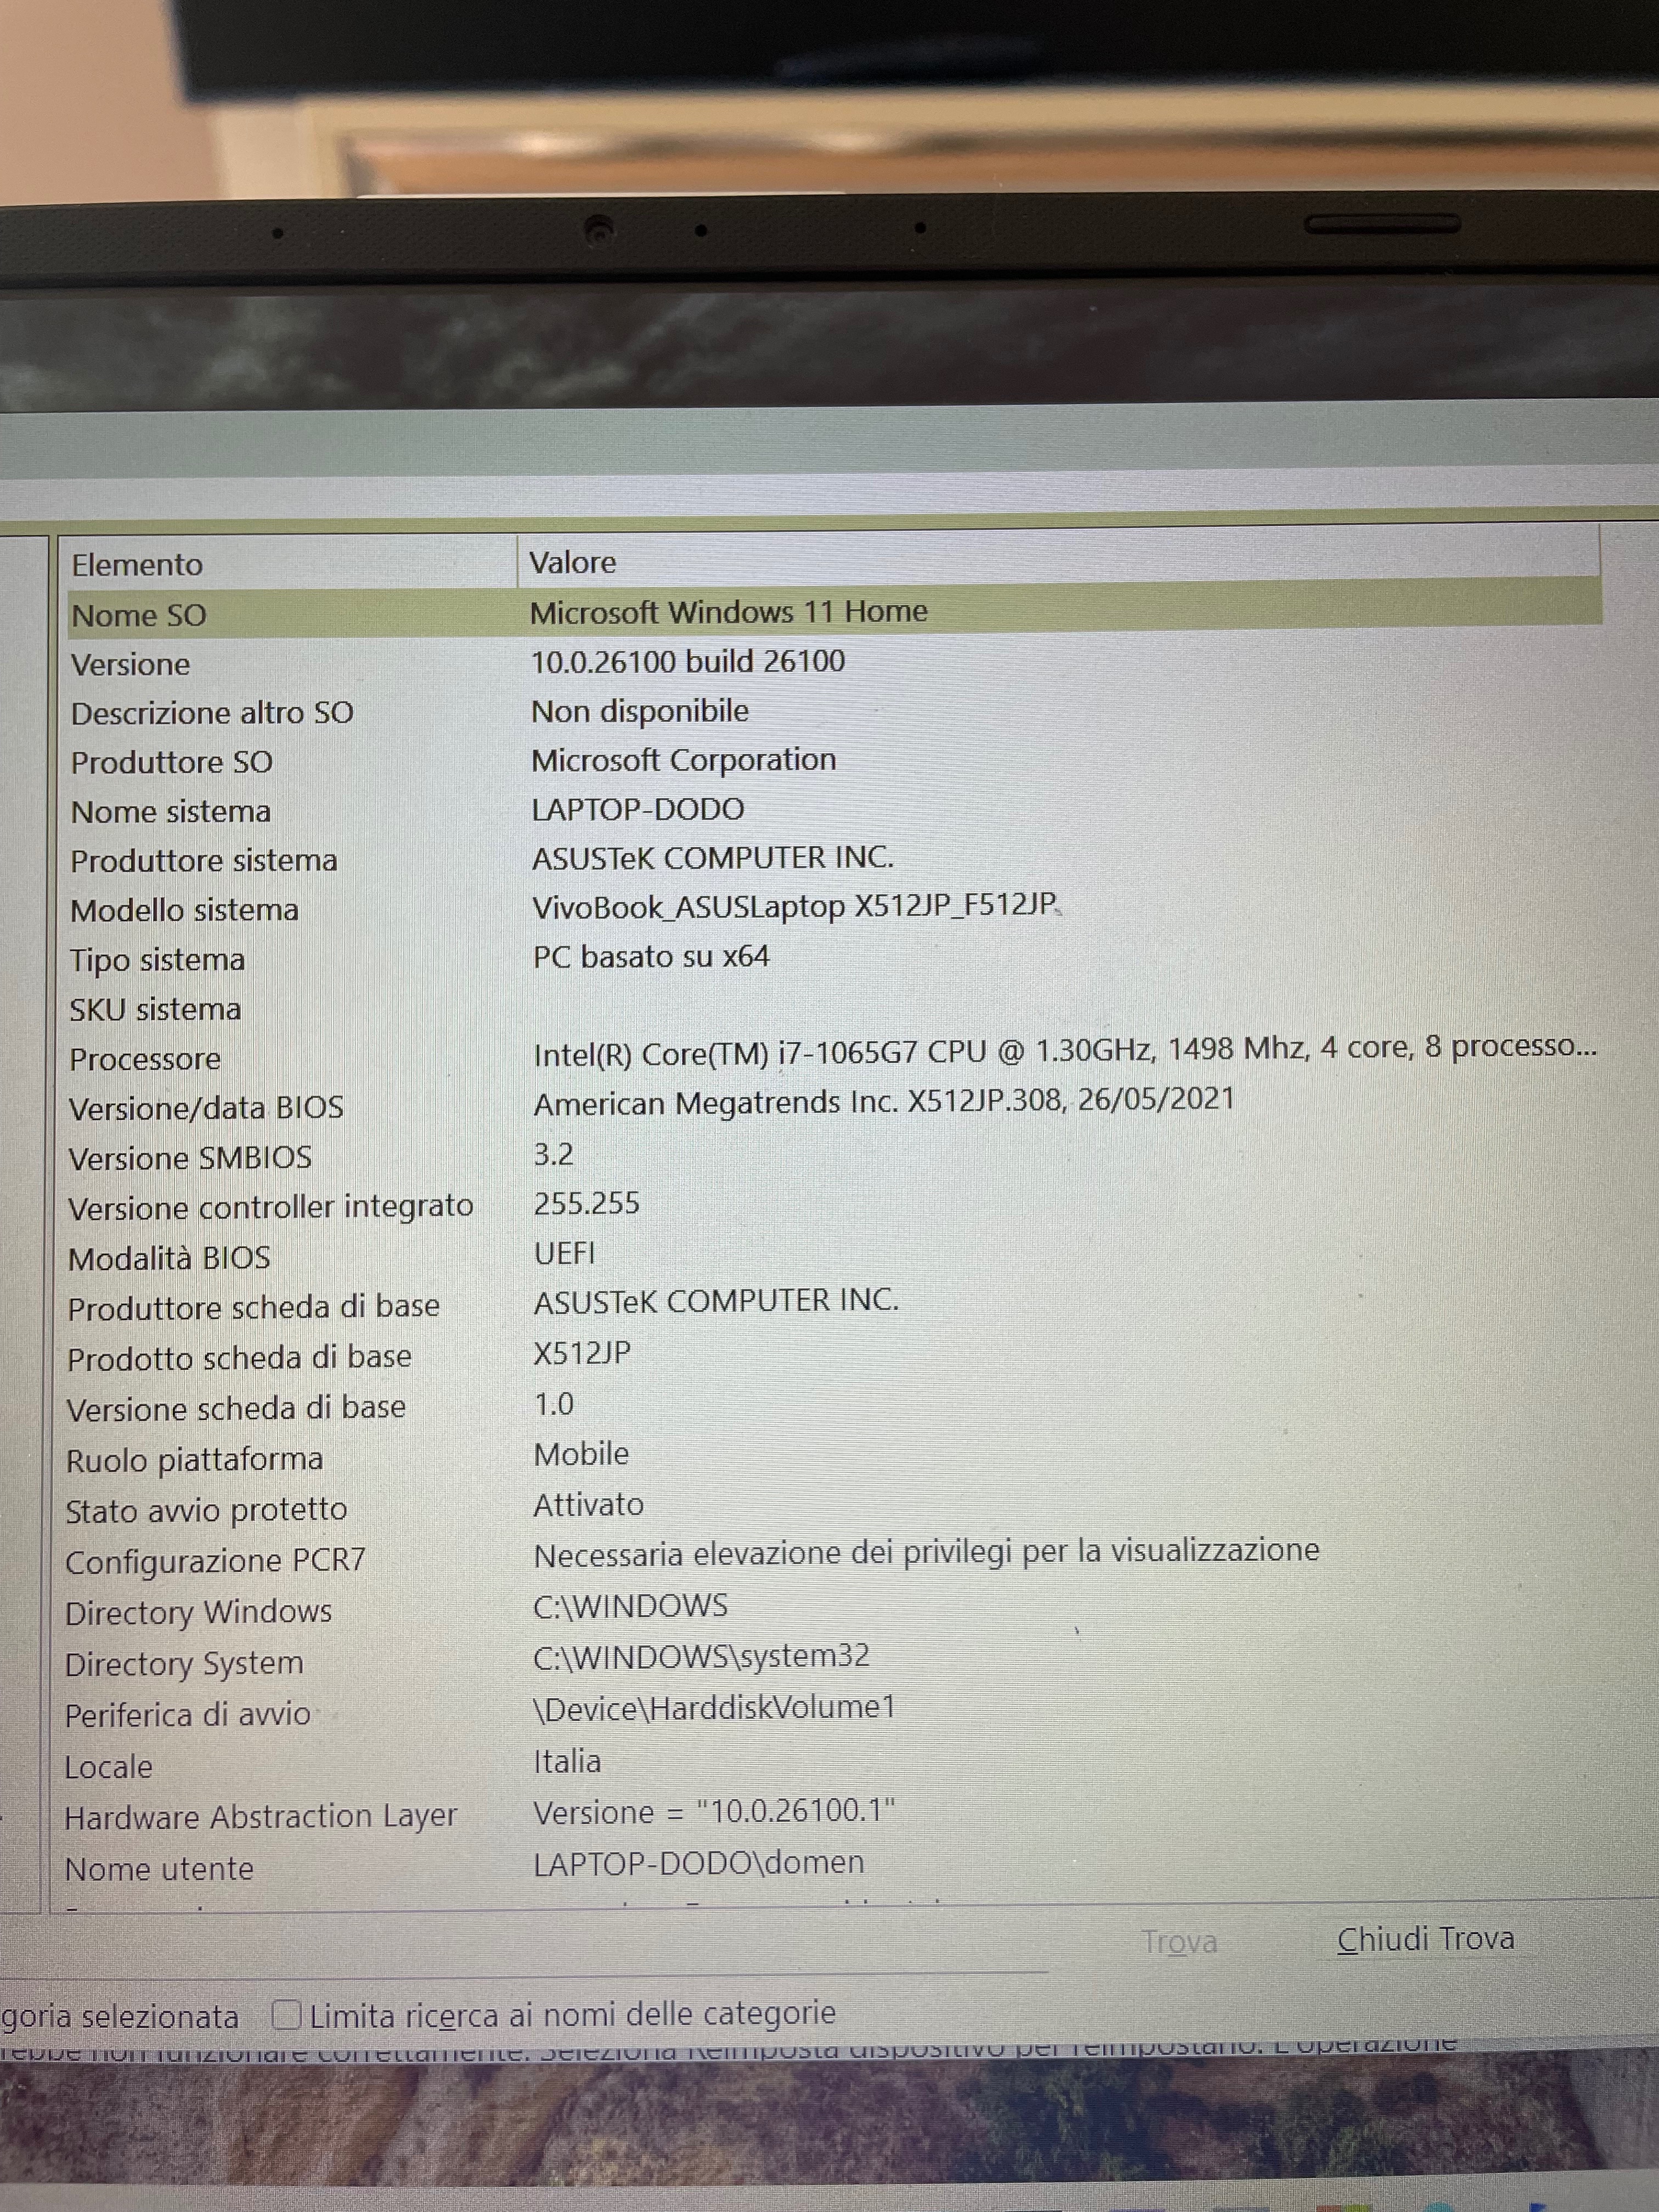Image resolution: width=1659 pixels, height=2212 pixels.
Task: Select the Versione/data BIOS row
Action: pos(206,1108)
